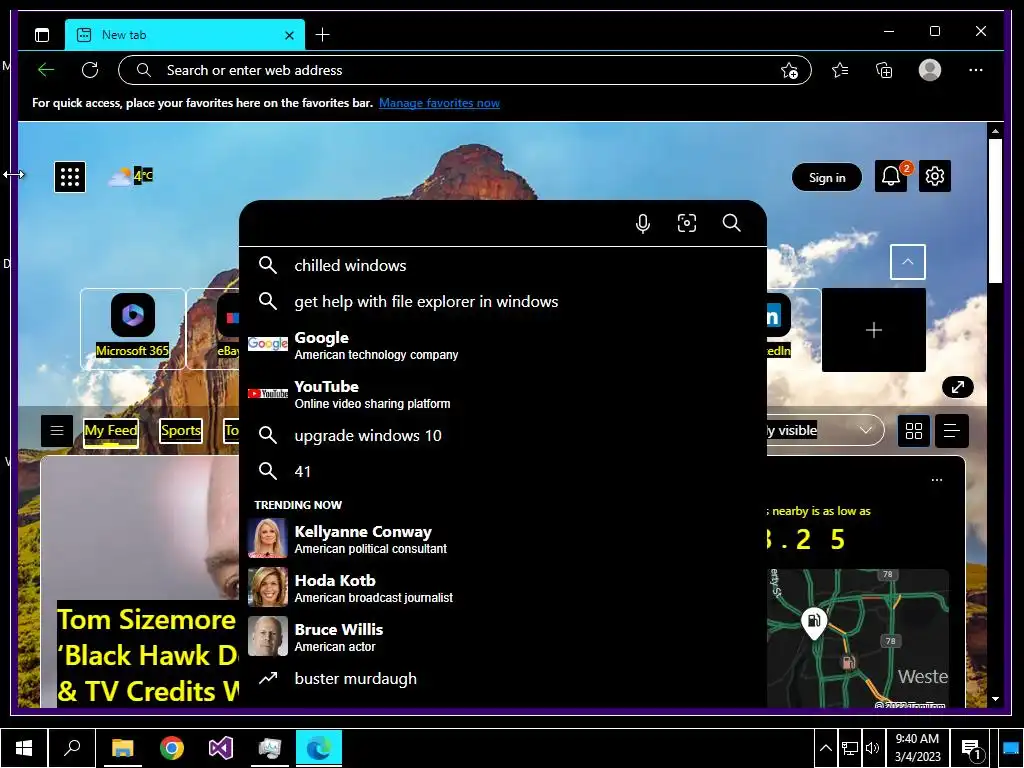Start voice search with microphone icon

(643, 223)
